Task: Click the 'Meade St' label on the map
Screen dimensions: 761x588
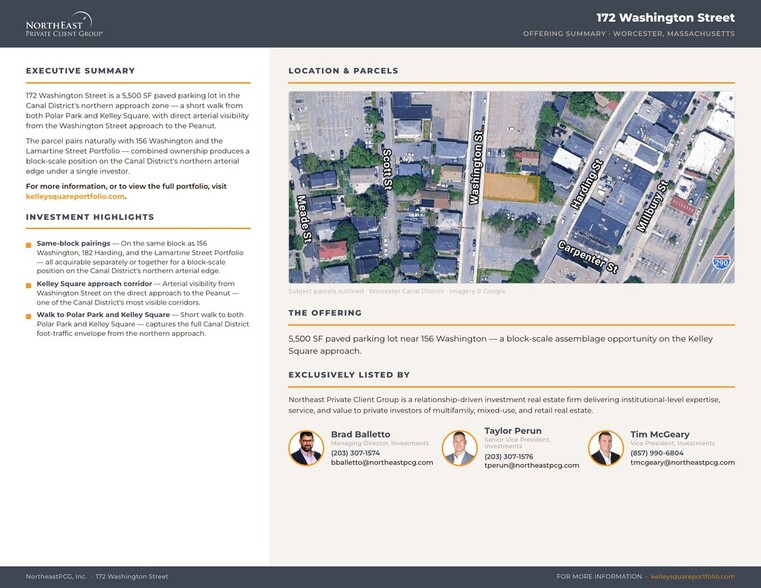Action: click(x=304, y=218)
